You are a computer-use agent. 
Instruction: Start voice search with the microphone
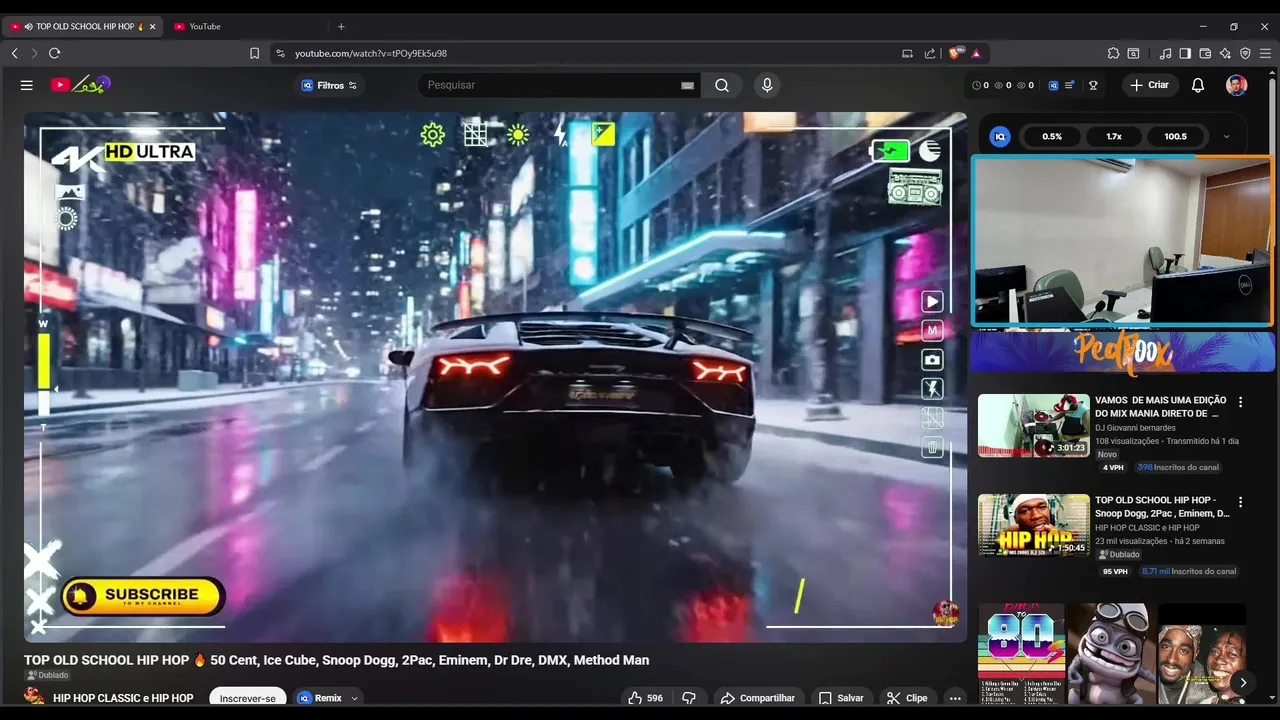pyautogui.click(x=767, y=85)
